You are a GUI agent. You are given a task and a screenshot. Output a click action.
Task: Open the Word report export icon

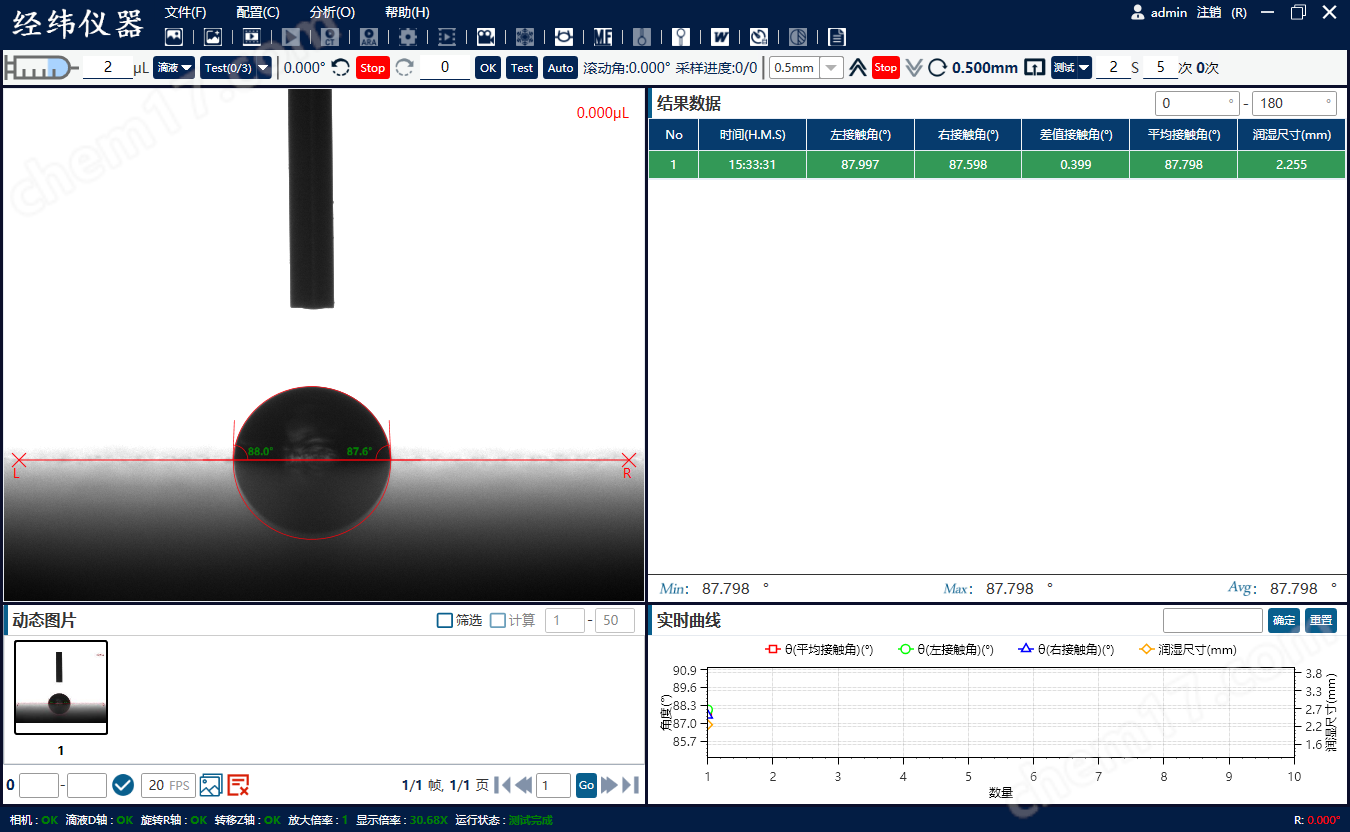click(x=720, y=37)
